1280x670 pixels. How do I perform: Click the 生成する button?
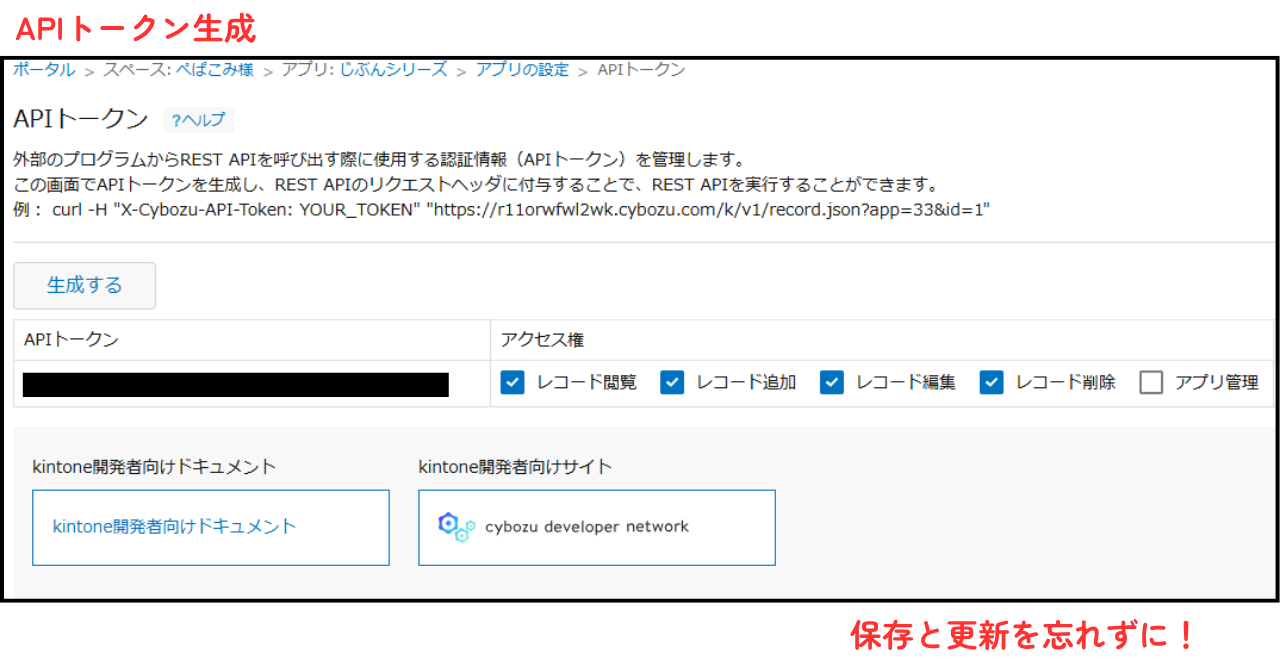point(85,285)
